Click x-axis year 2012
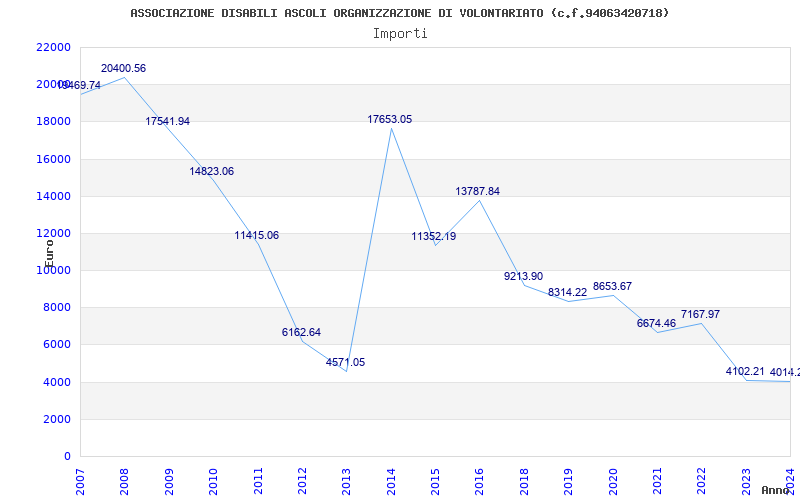Screen dimensions: 800x500 (302, 481)
